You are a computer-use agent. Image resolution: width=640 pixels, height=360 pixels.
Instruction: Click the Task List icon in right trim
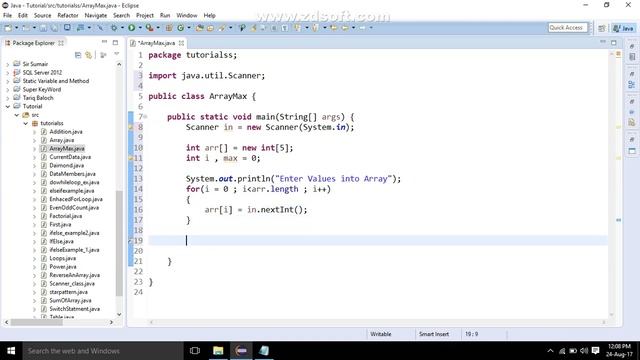632,57
